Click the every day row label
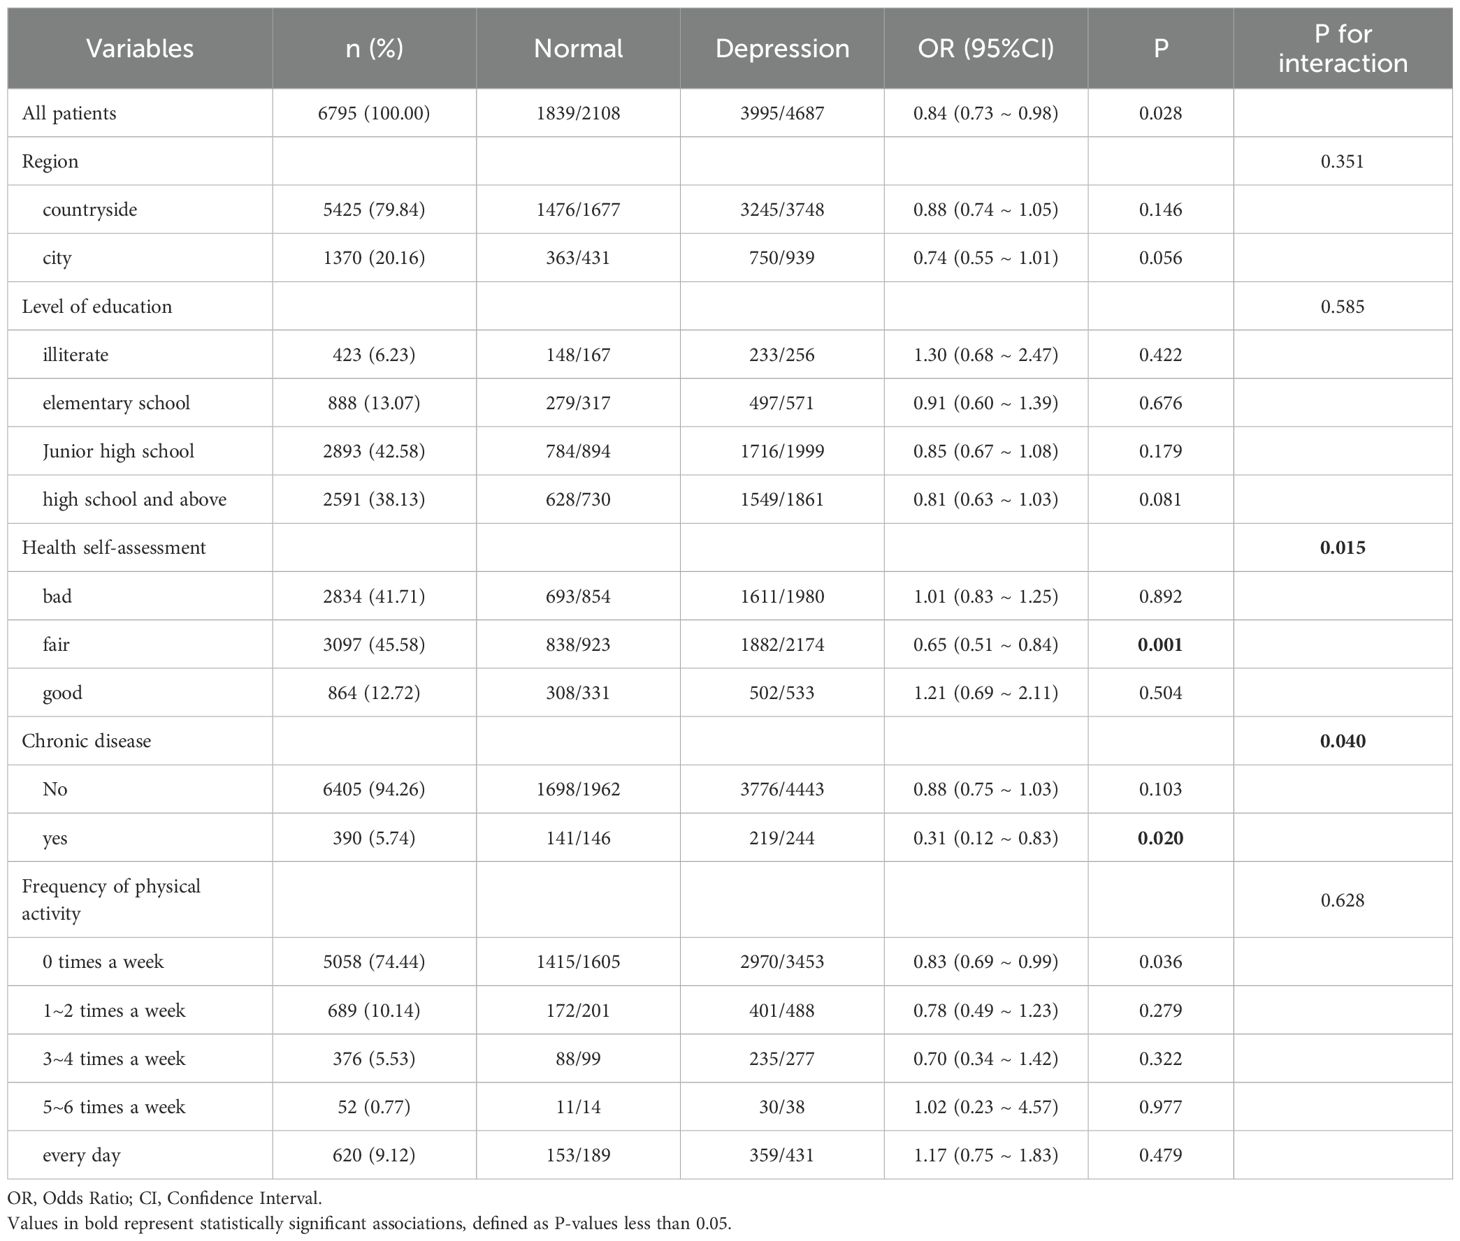1460x1241 pixels. point(82,1156)
